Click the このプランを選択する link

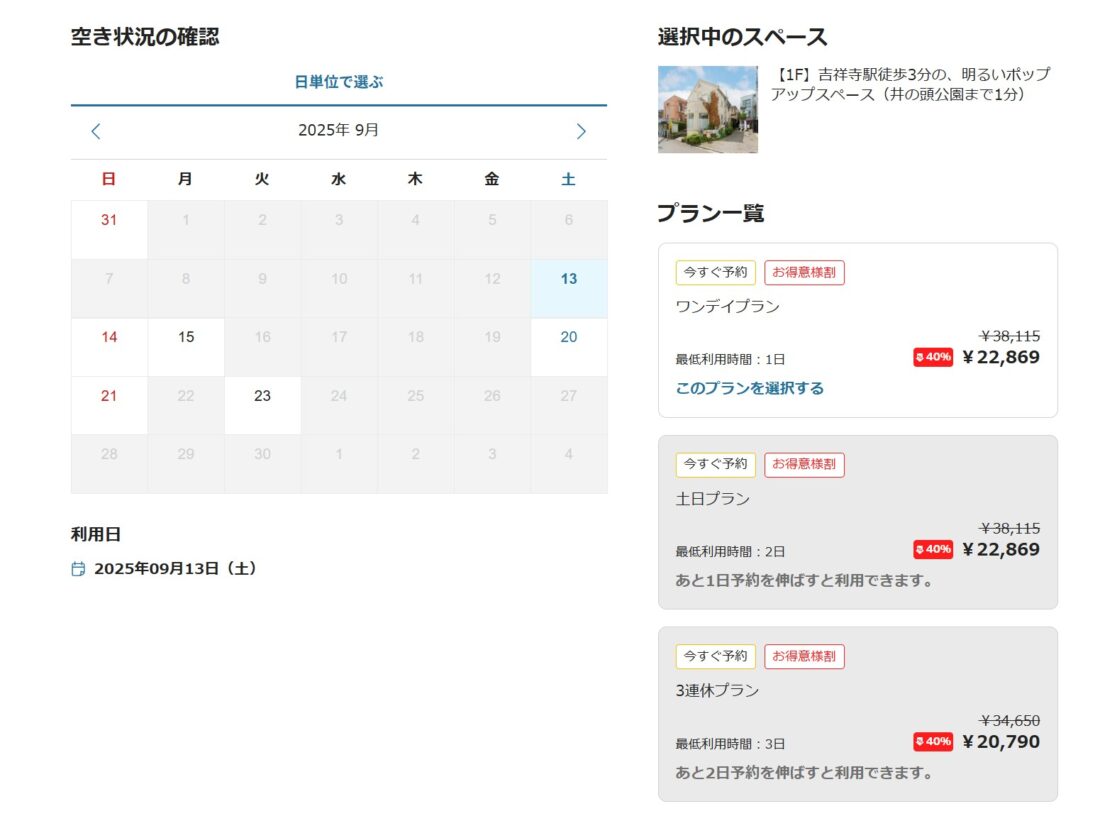(749, 388)
